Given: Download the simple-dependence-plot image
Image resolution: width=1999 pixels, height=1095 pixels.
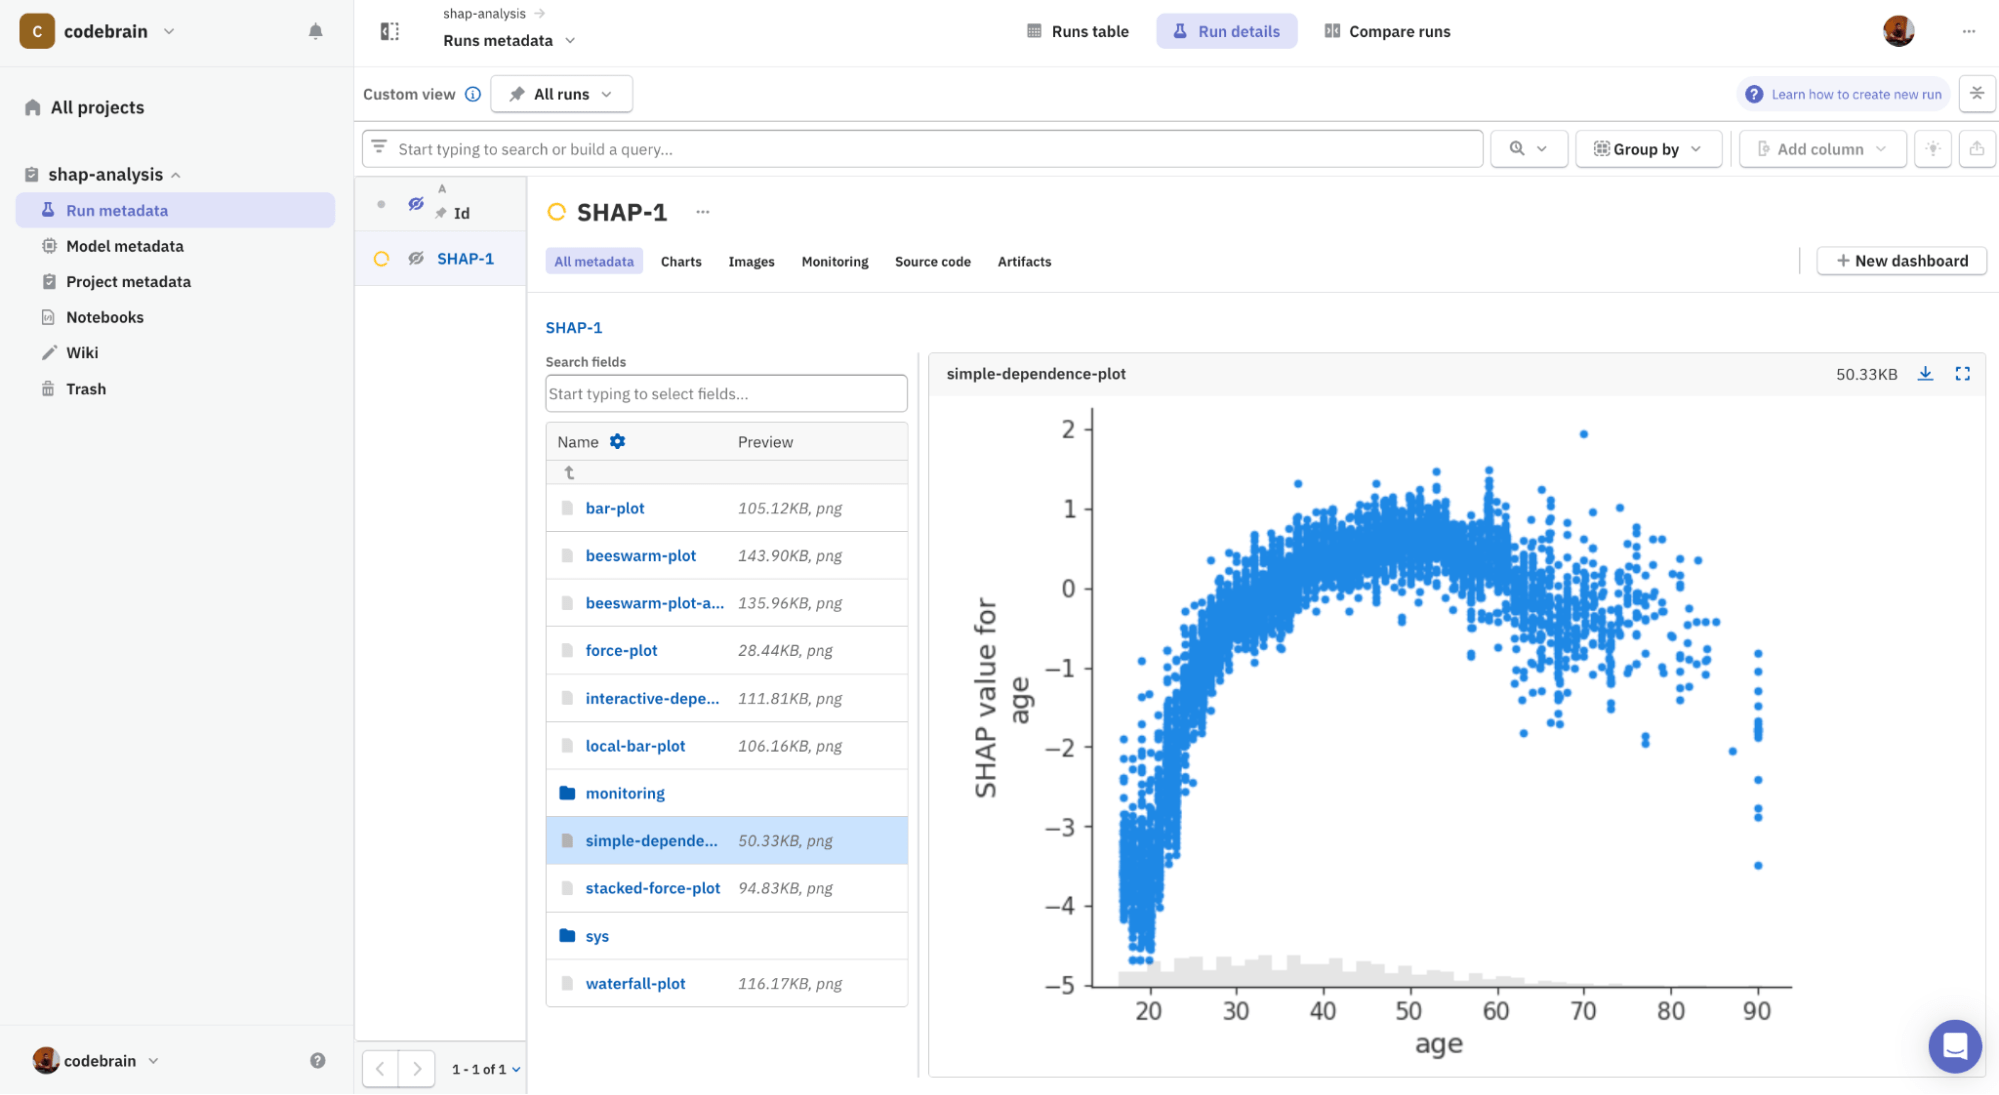Looking at the screenshot, I should pyautogui.click(x=1925, y=373).
